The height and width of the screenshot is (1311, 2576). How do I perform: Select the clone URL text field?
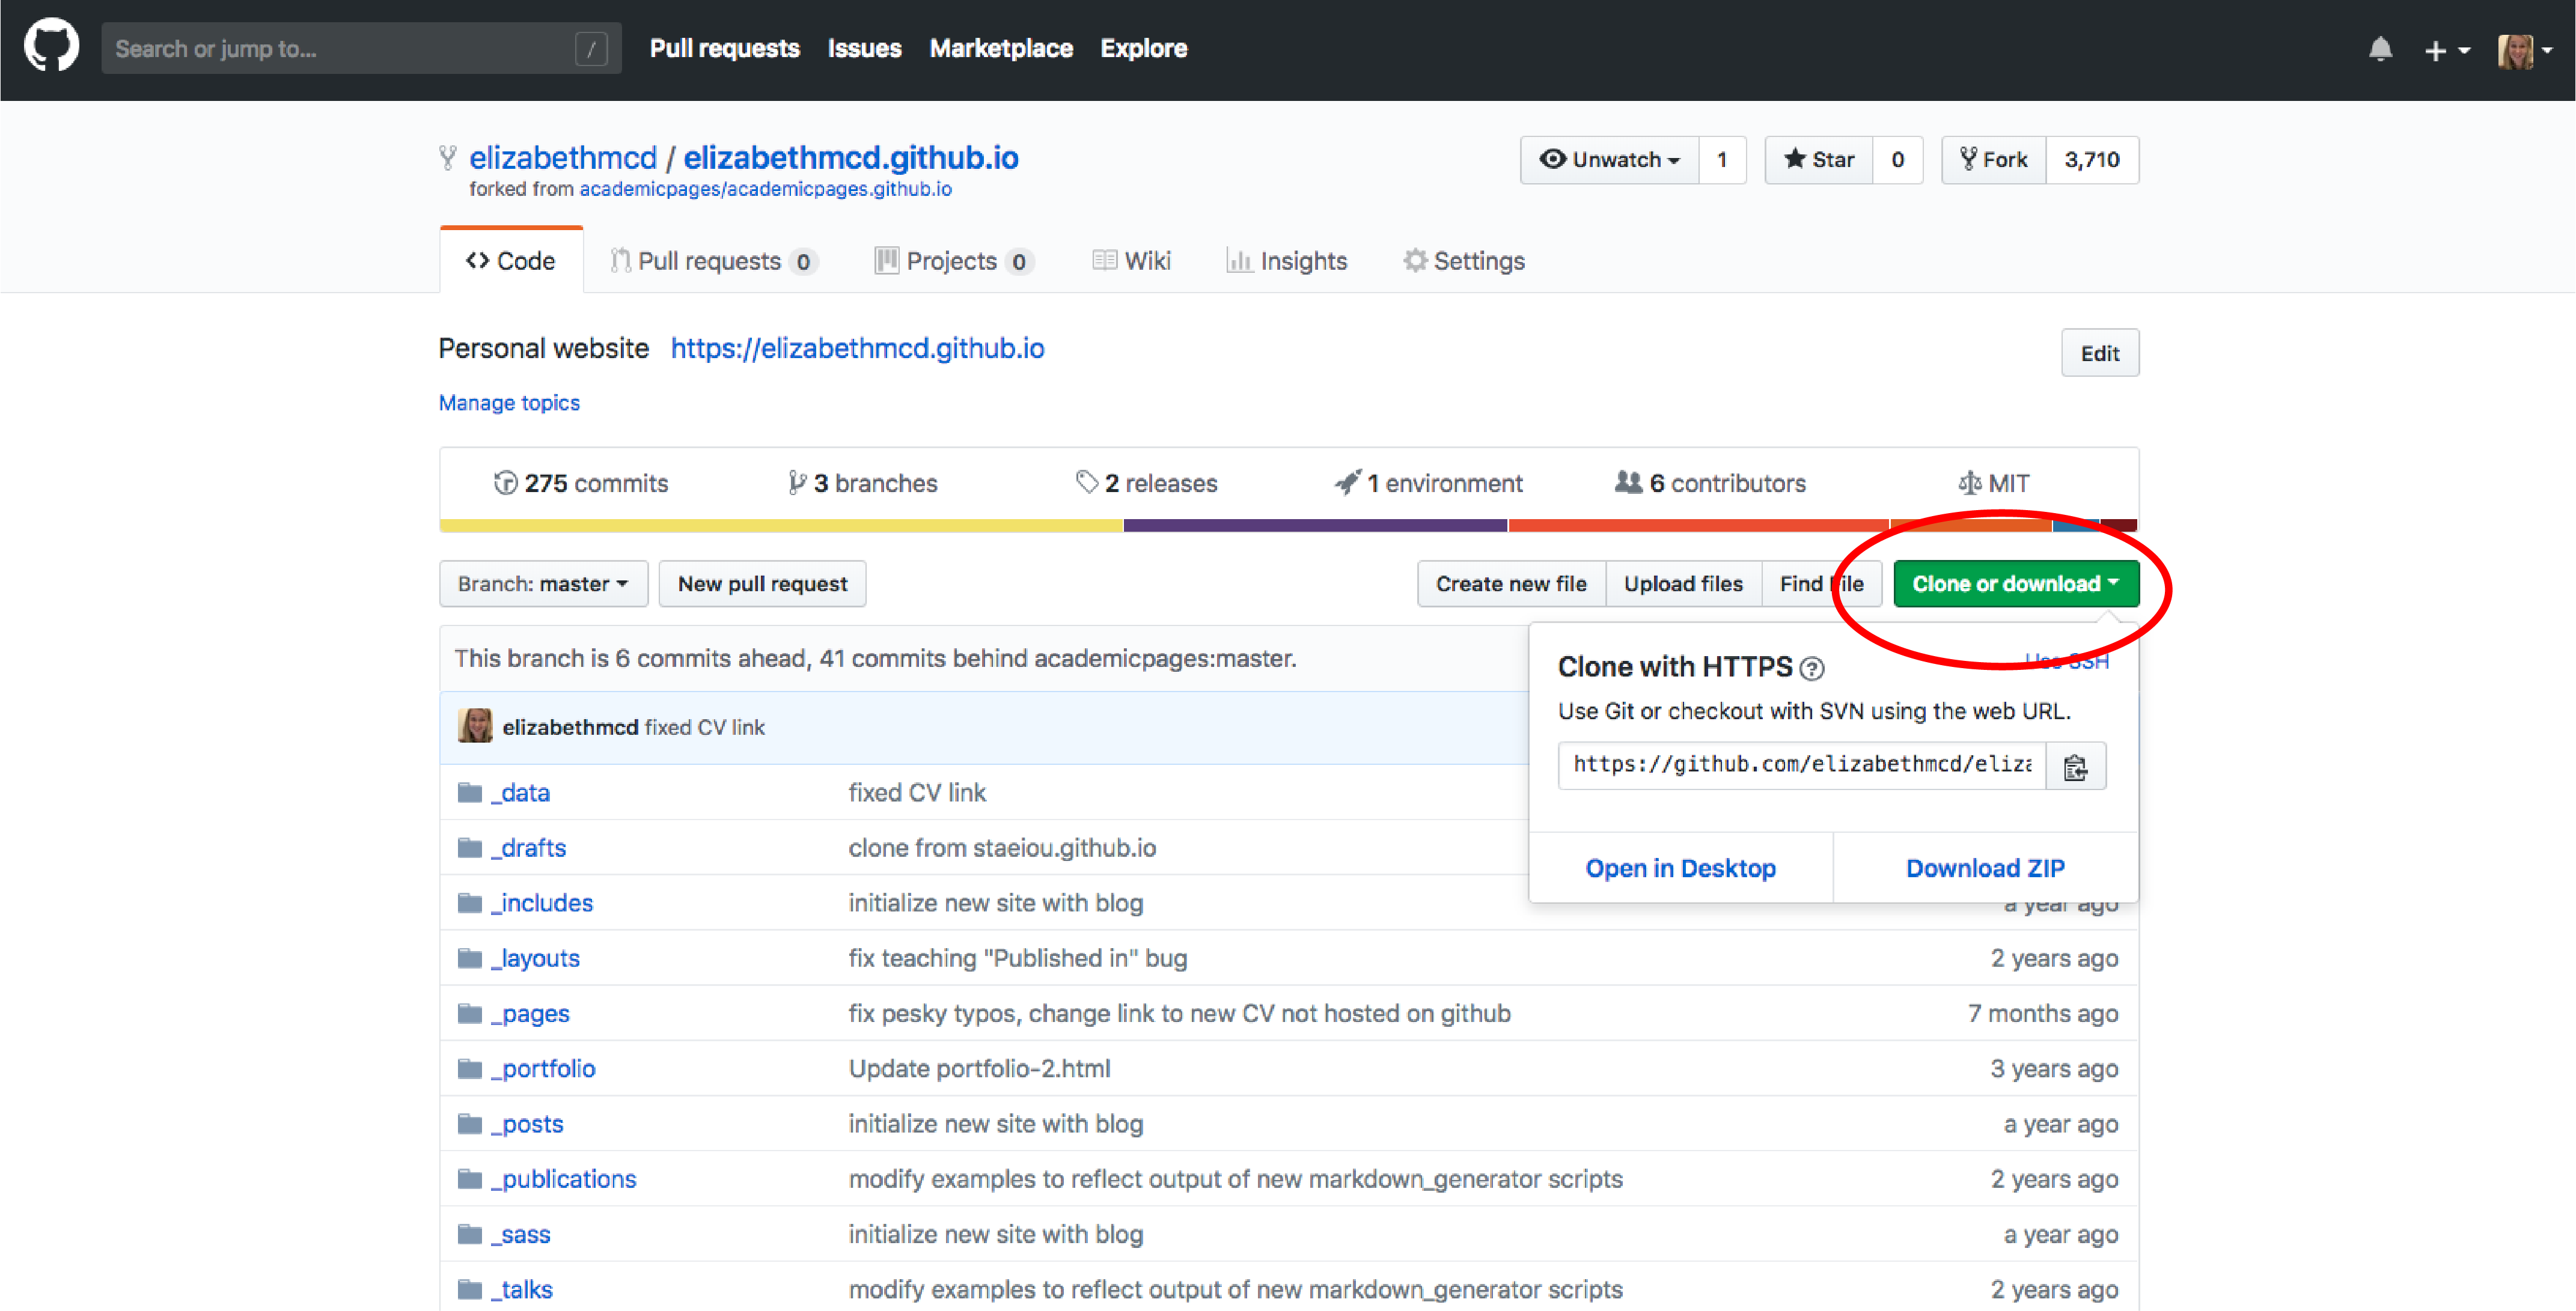[1802, 765]
